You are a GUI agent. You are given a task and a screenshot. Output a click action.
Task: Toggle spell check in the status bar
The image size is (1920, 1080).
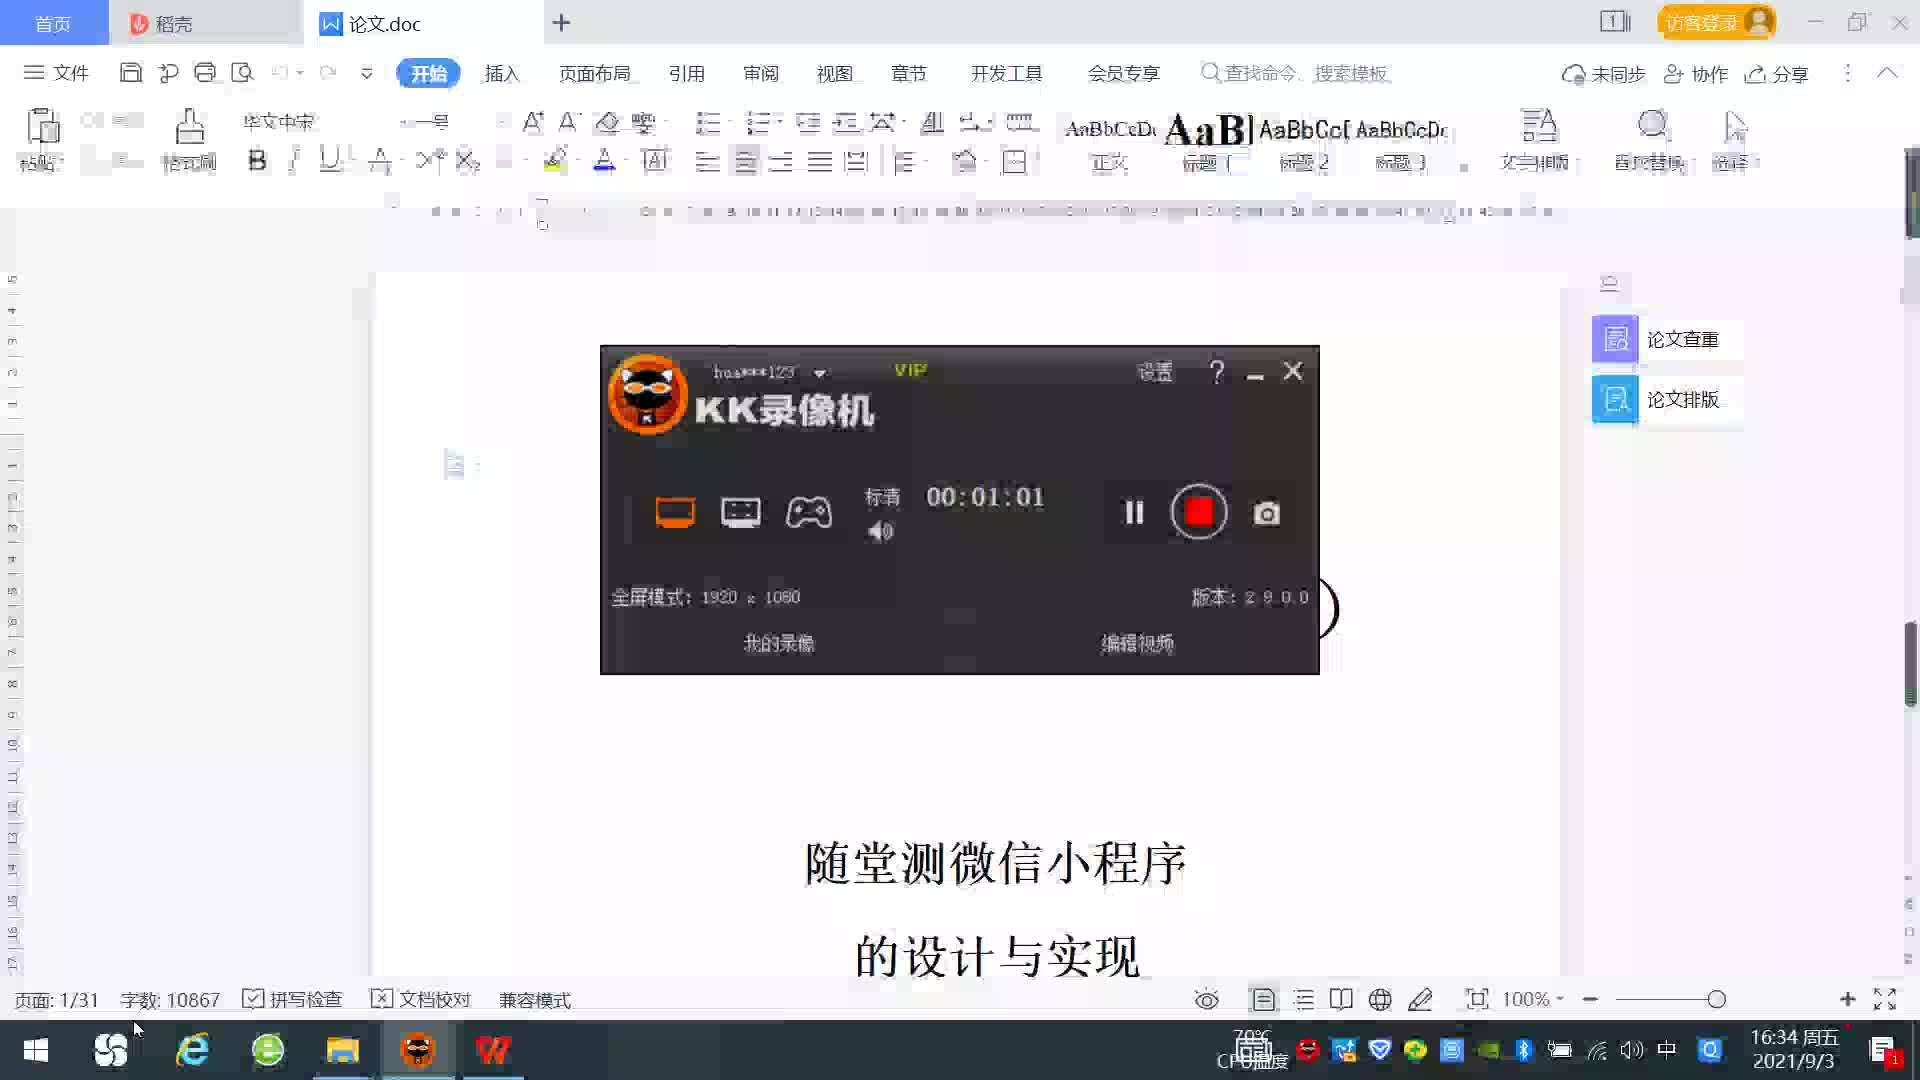[293, 999]
